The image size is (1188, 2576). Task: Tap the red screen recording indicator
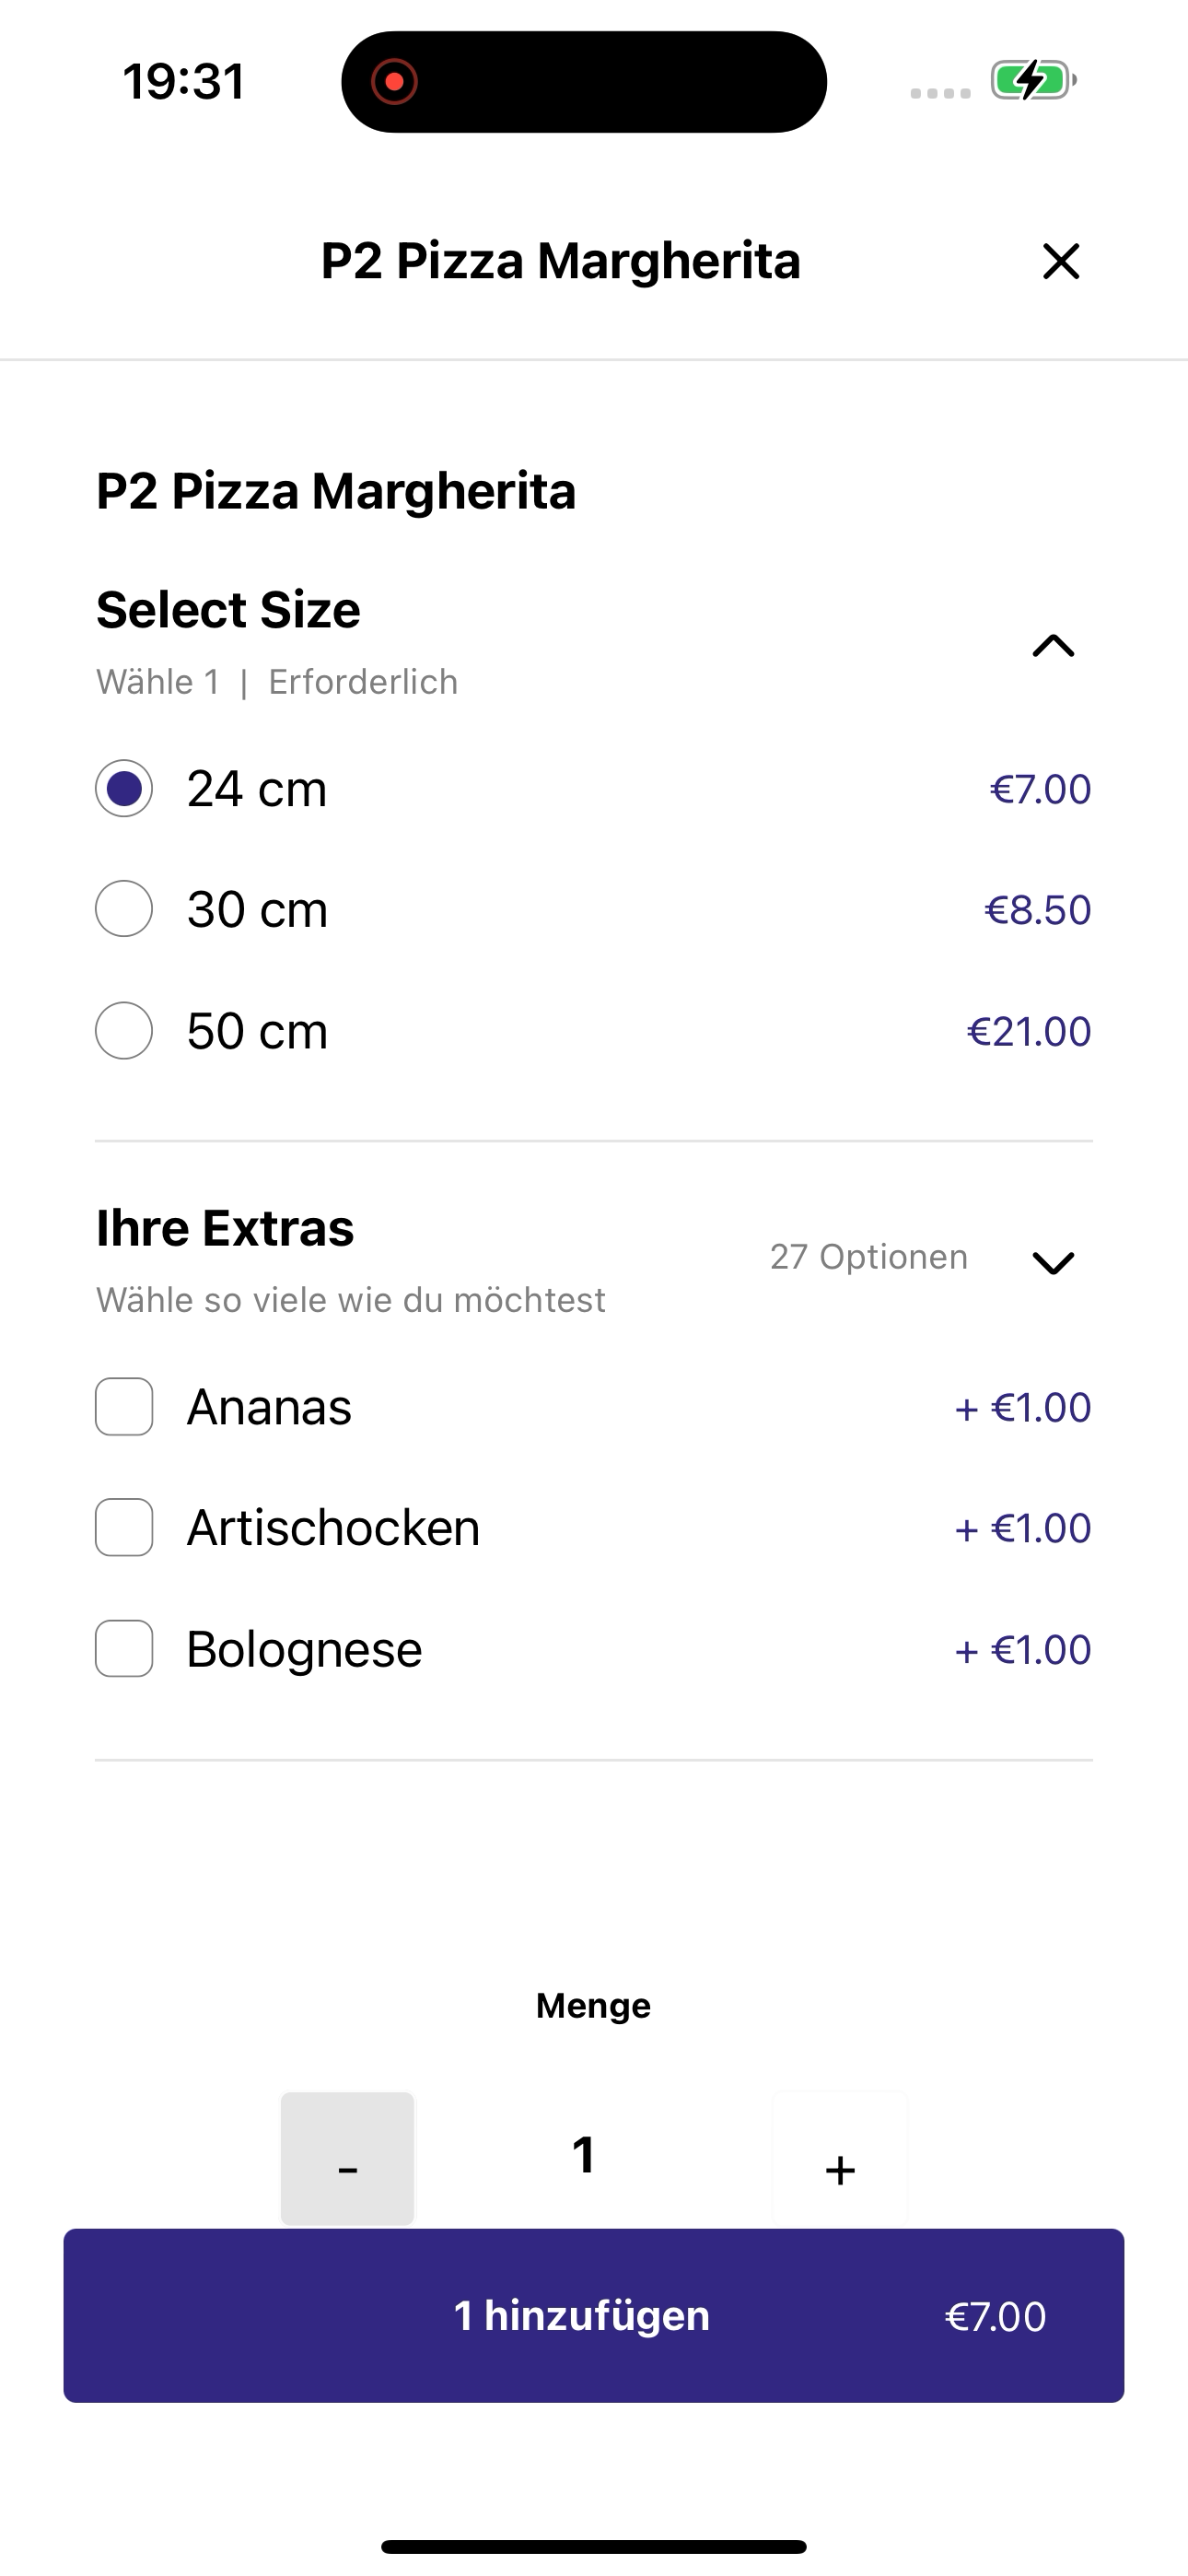tap(394, 82)
